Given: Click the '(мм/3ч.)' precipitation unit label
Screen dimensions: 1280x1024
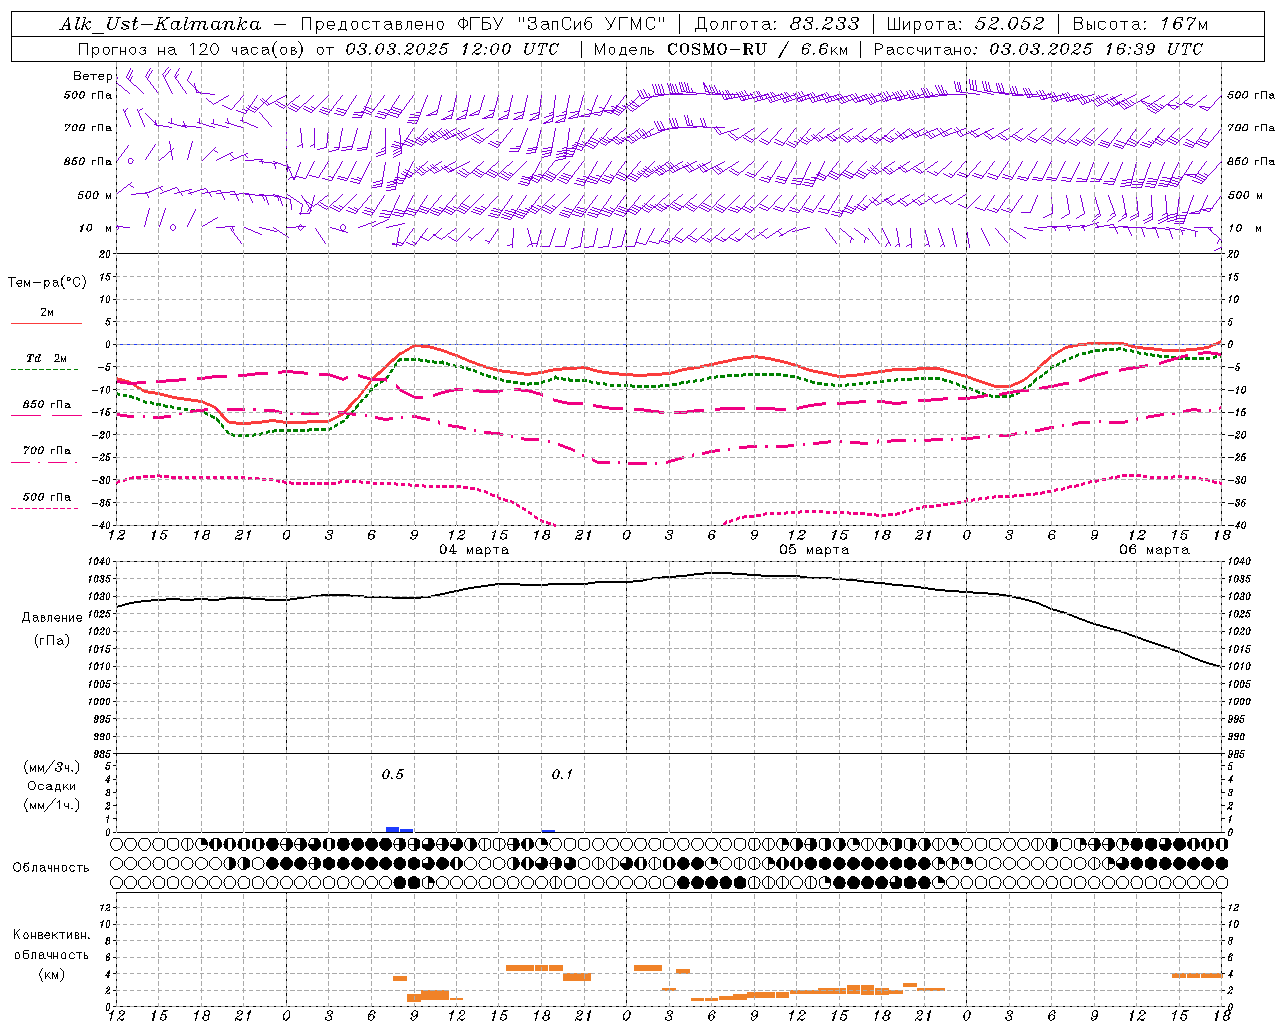Looking at the screenshot, I should click(x=52, y=767).
